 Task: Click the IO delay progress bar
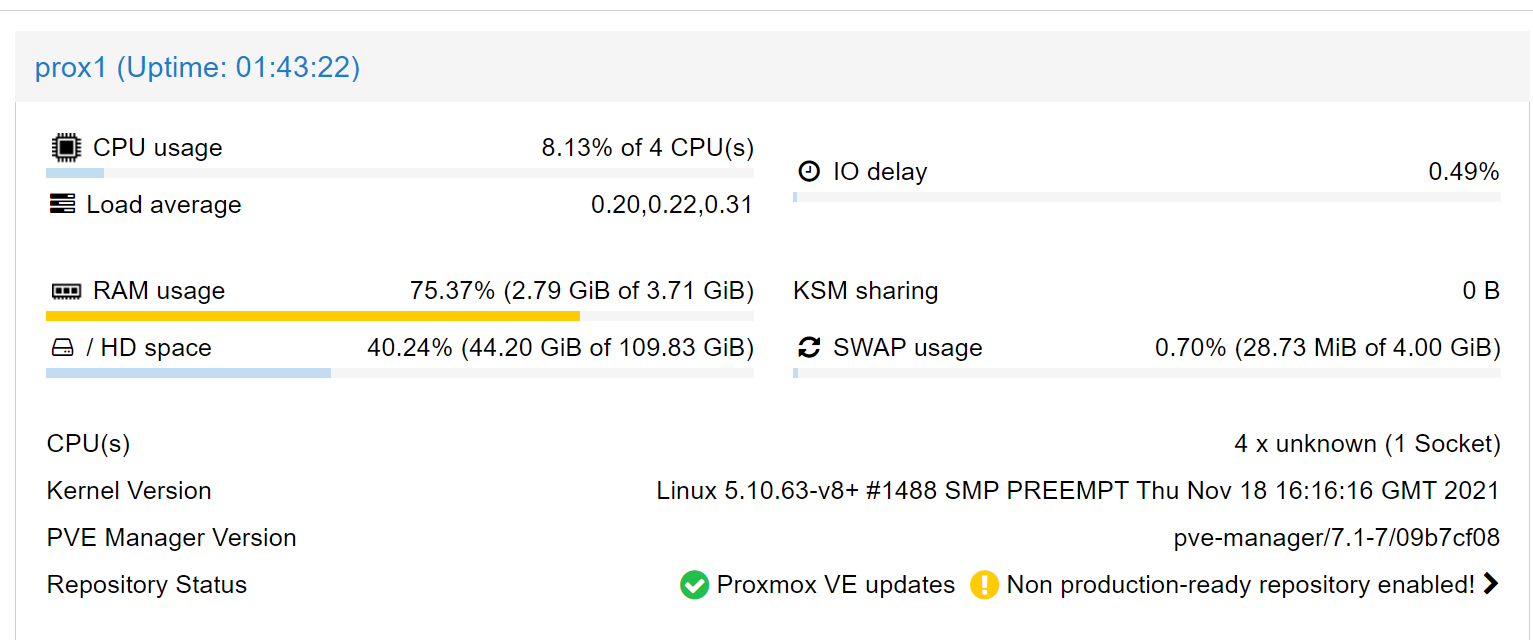point(1147,197)
